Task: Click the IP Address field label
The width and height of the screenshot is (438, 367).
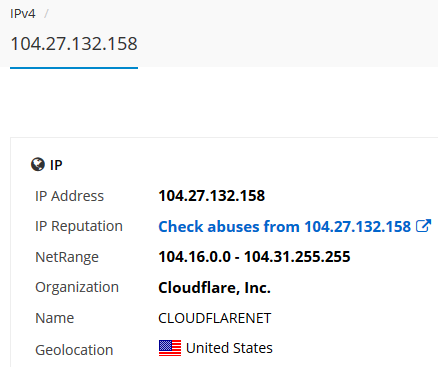Action: coord(69,196)
